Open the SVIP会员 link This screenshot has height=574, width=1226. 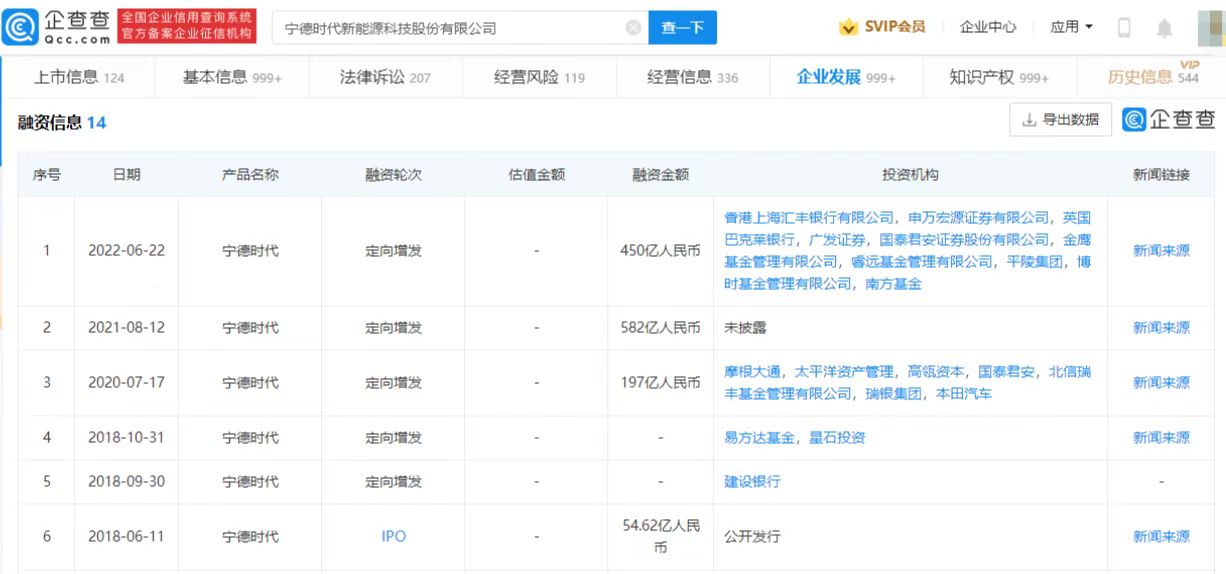click(x=895, y=27)
